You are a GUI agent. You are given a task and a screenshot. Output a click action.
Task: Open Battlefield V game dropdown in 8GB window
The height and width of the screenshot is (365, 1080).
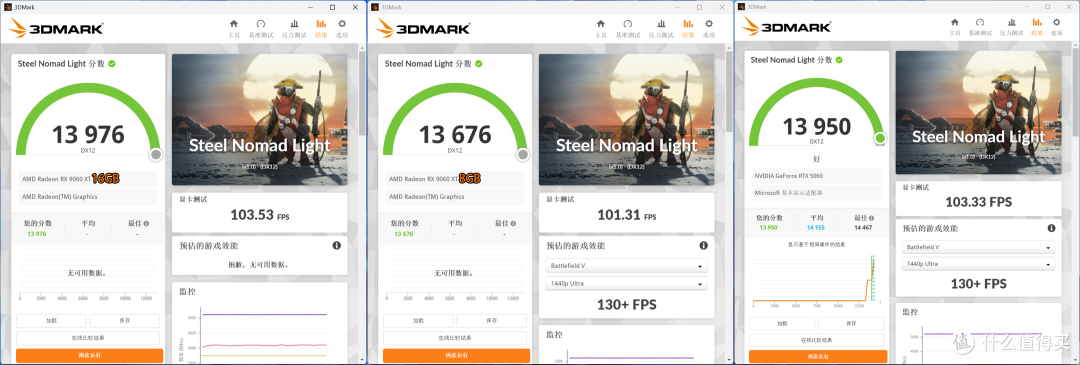tap(626, 266)
